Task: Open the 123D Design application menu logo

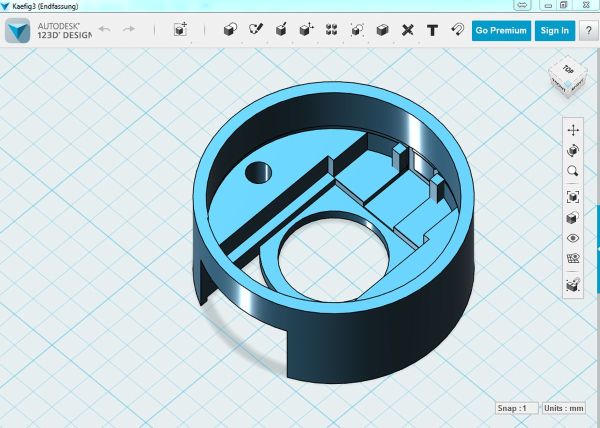Action: coord(18,30)
